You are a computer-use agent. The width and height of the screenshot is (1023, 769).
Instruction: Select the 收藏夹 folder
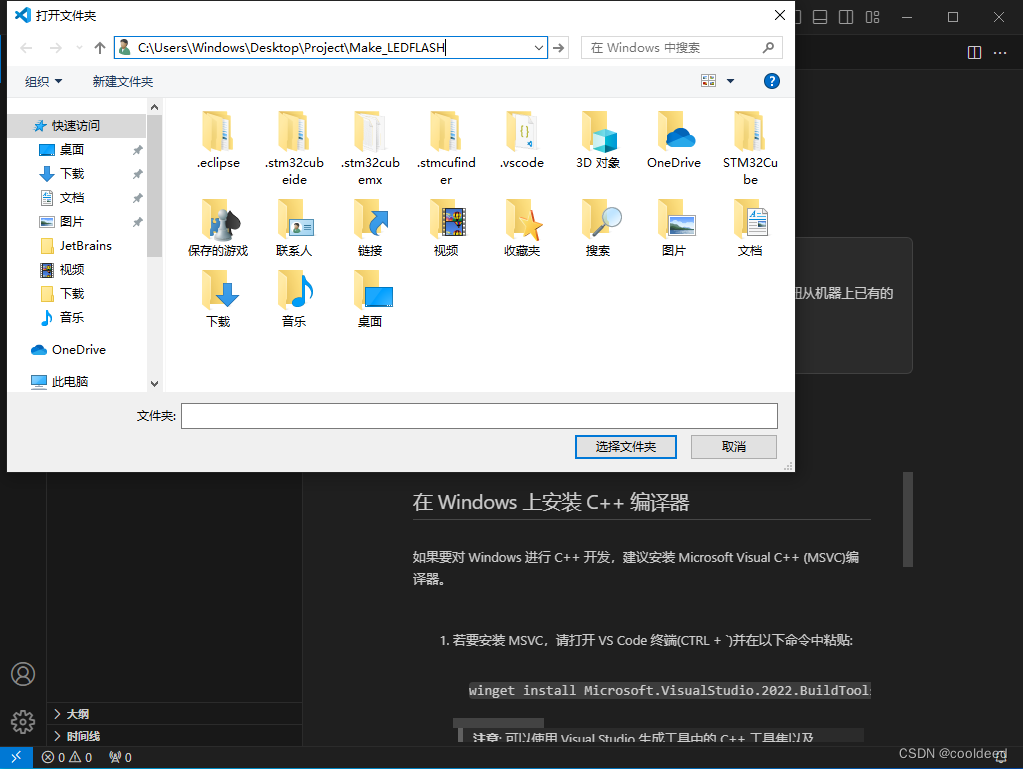coord(522,228)
